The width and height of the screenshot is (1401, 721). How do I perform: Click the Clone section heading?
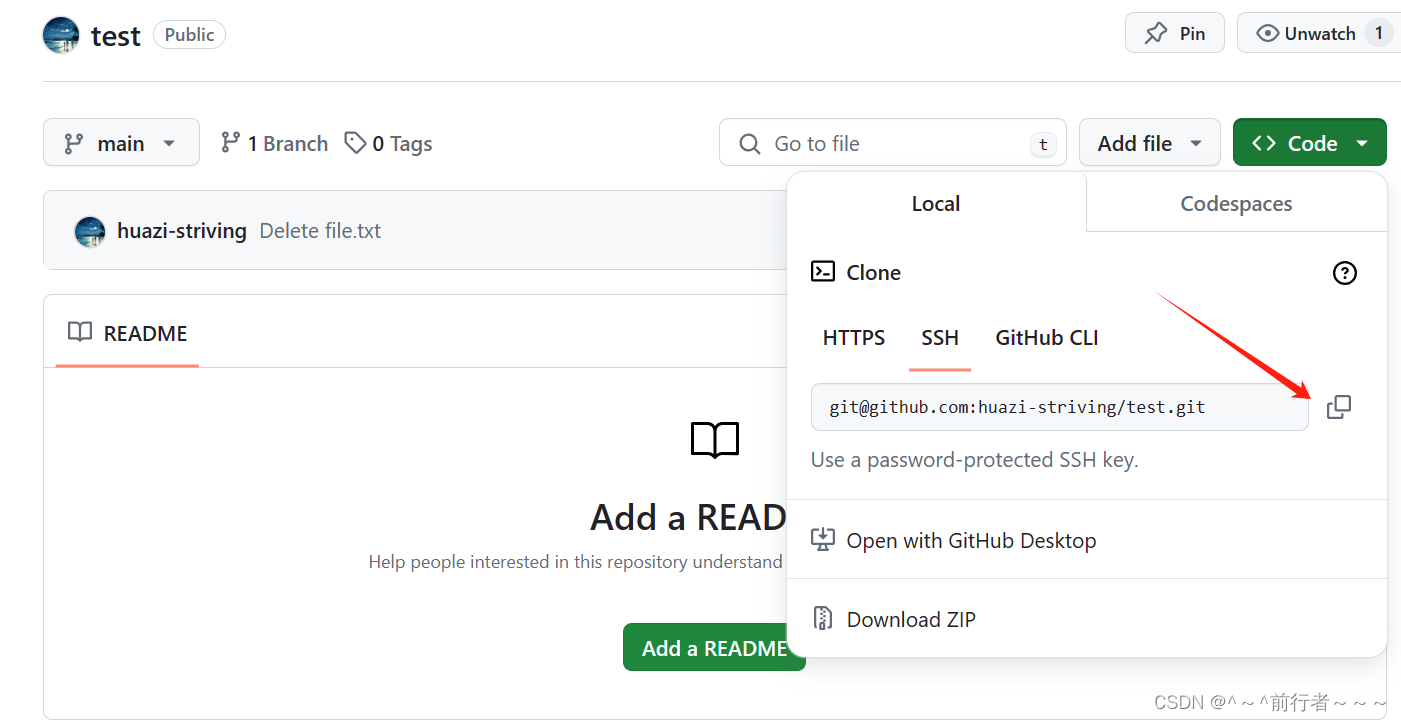tap(874, 273)
